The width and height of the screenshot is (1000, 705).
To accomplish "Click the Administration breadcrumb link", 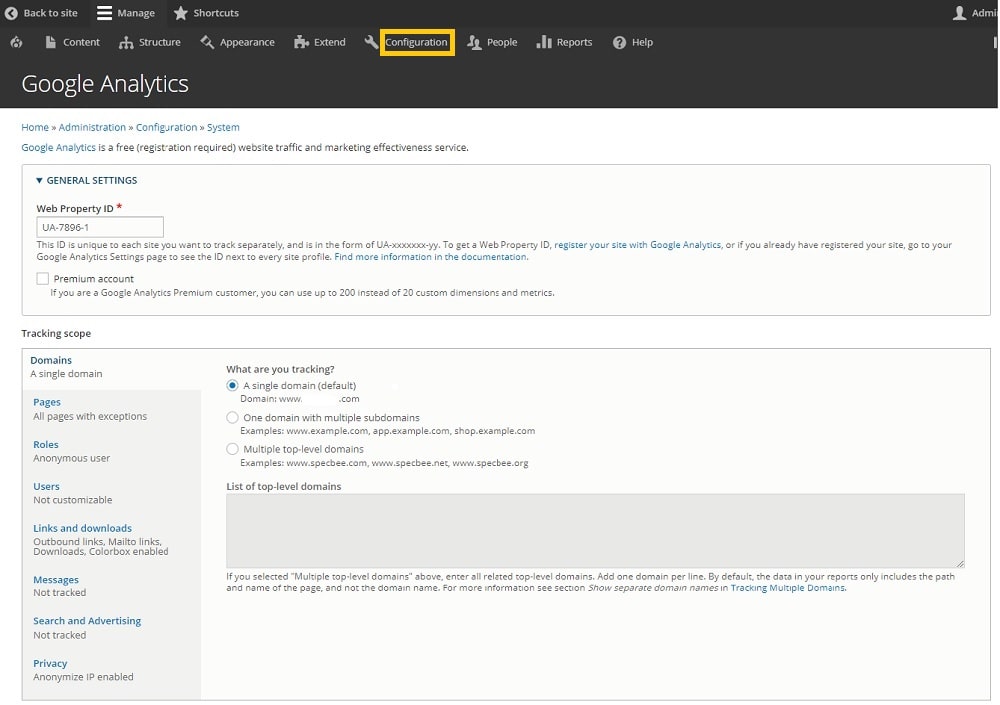I will pos(92,127).
